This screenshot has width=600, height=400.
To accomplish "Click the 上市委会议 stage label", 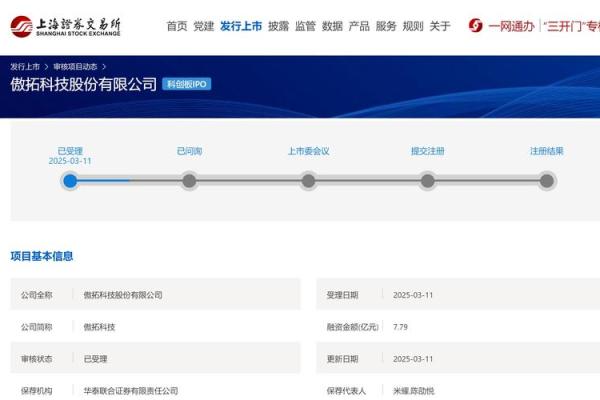I will click(308, 151).
